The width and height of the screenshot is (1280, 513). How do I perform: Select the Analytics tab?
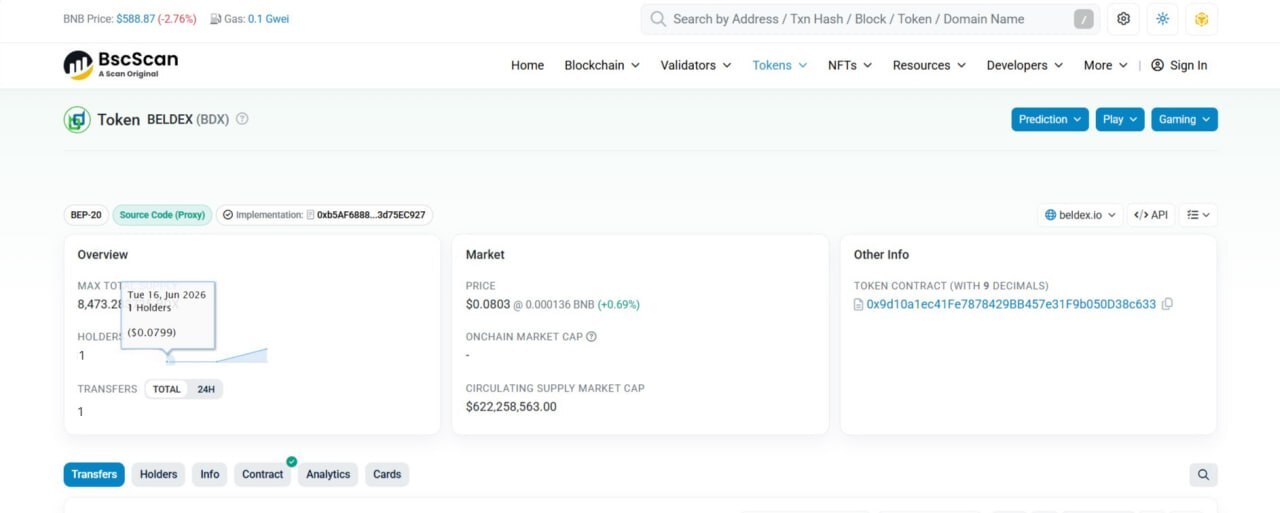(328, 475)
